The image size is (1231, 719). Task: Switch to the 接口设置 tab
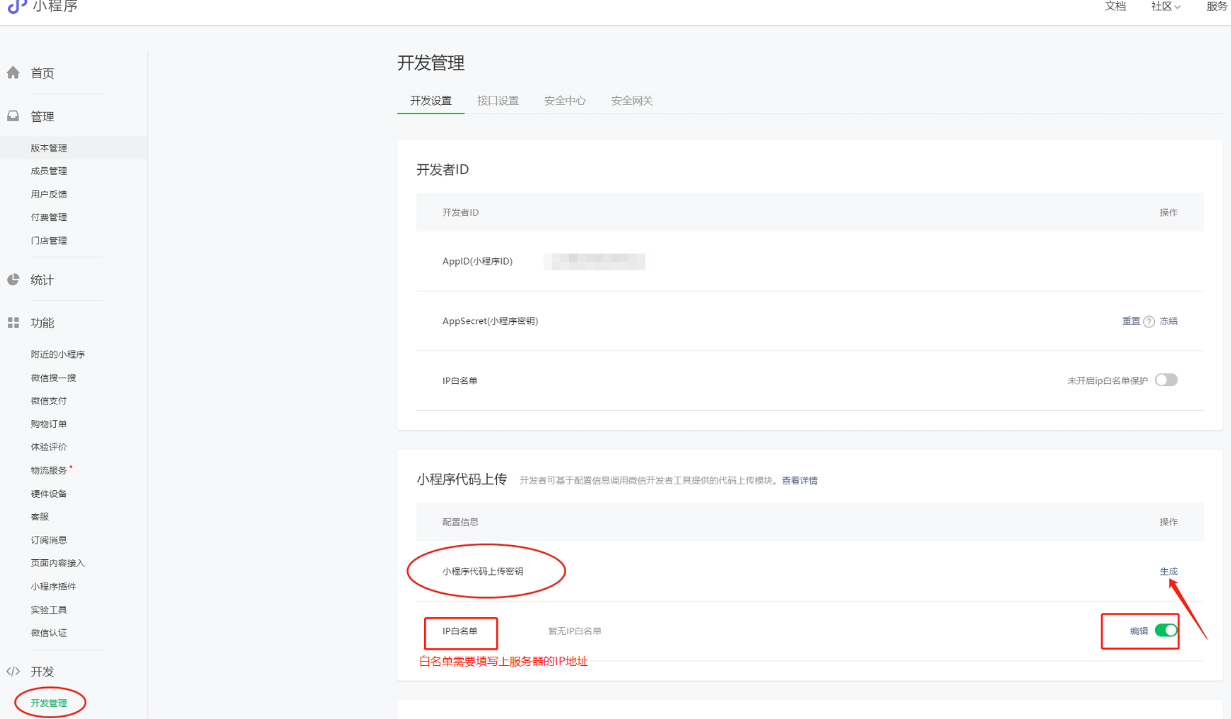pos(498,101)
